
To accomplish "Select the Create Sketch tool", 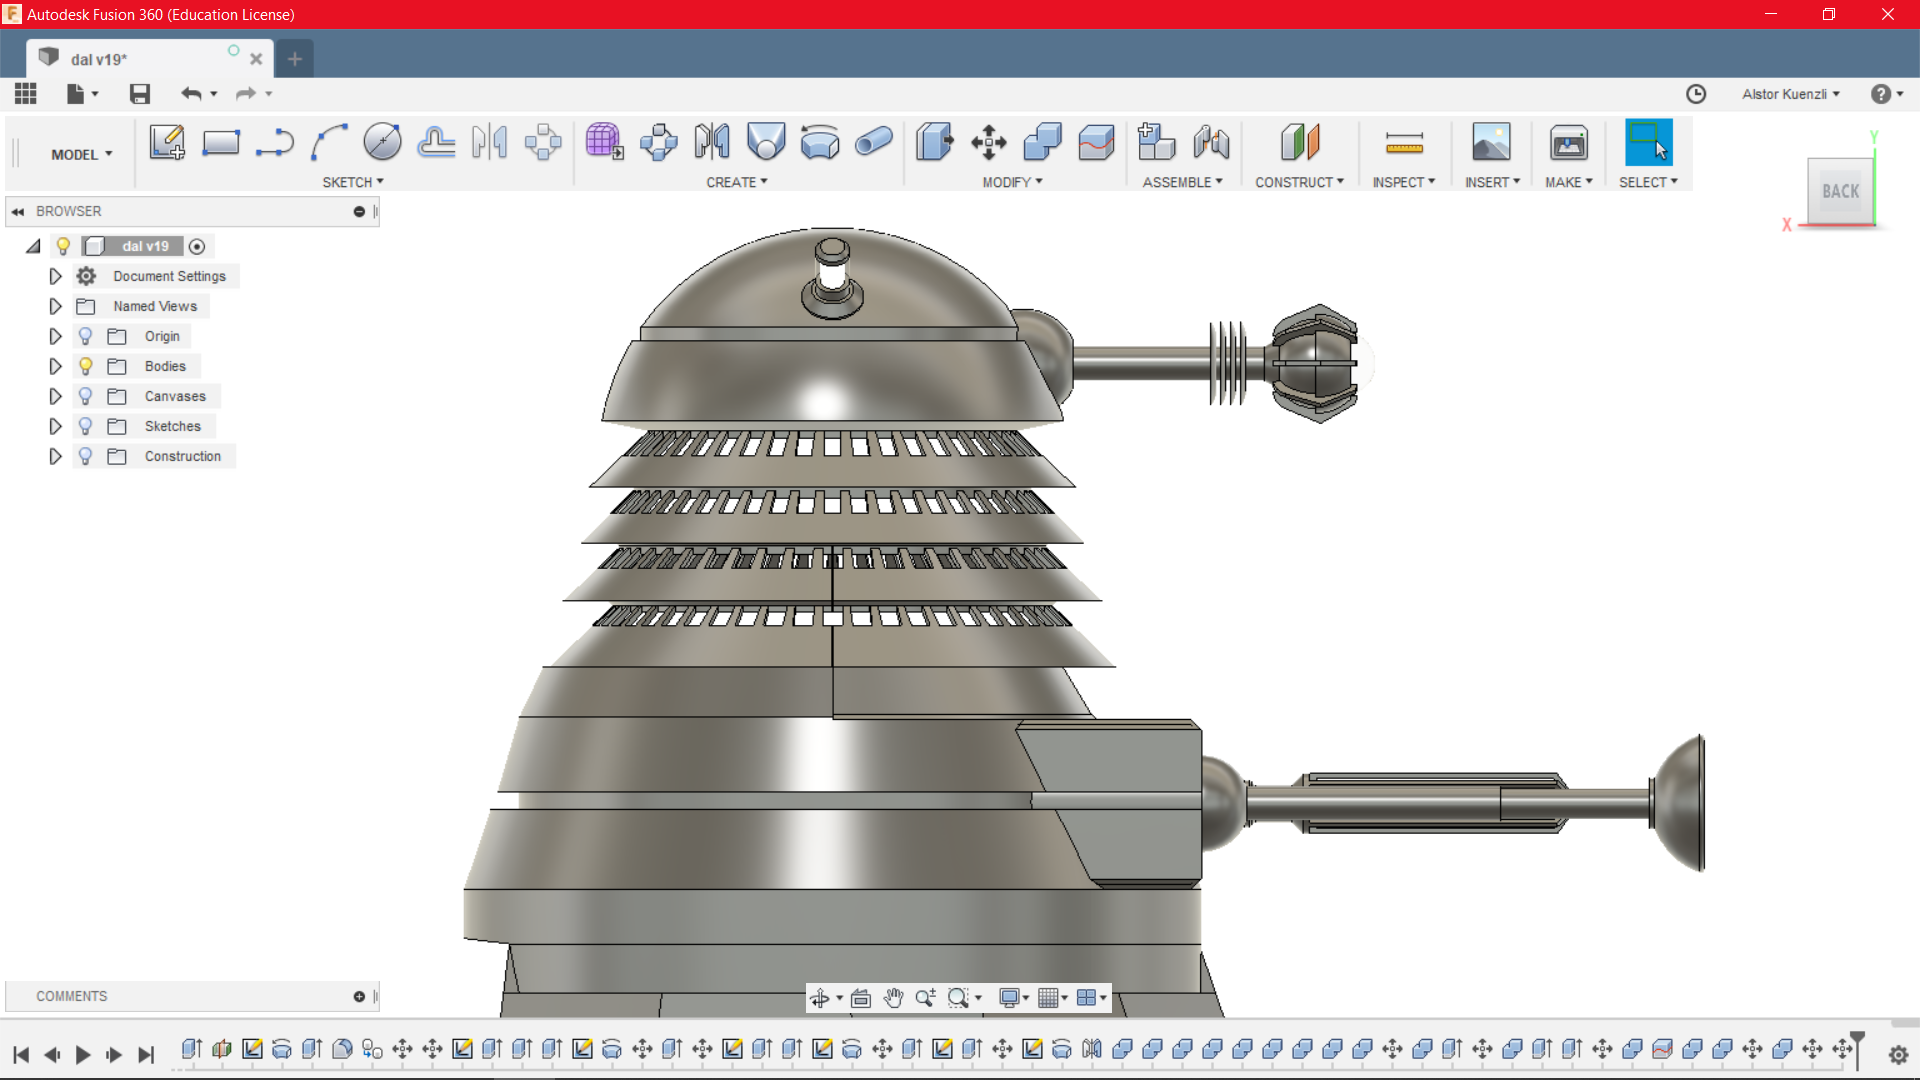I will (x=167, y=142).
